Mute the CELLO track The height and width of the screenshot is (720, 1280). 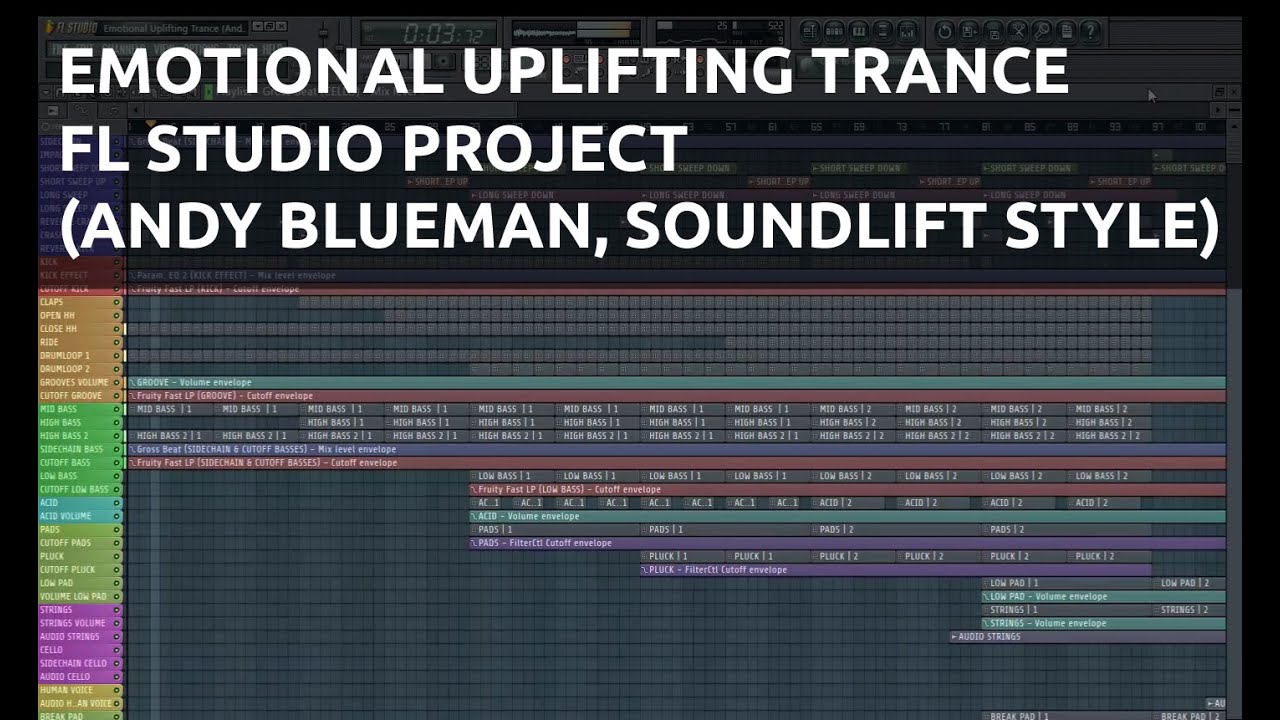click(x=116, y=650)
